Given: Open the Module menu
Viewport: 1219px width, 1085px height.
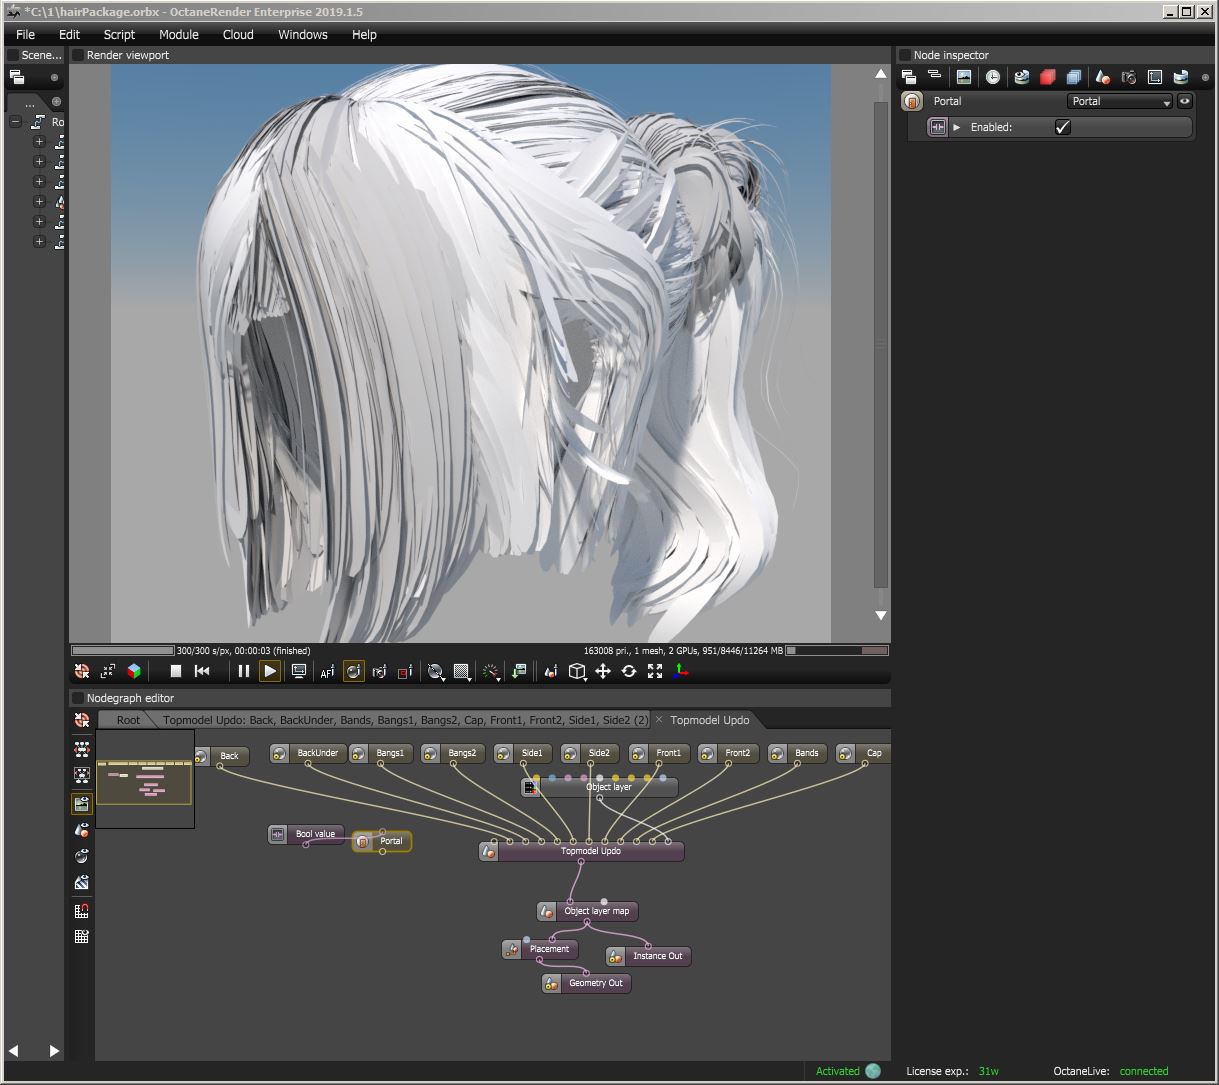Looking at the screenshot, I should click(179, 34).
